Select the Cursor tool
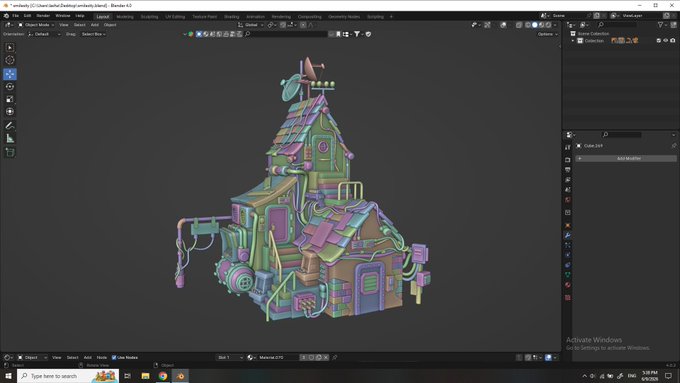 tap(10, 60)
